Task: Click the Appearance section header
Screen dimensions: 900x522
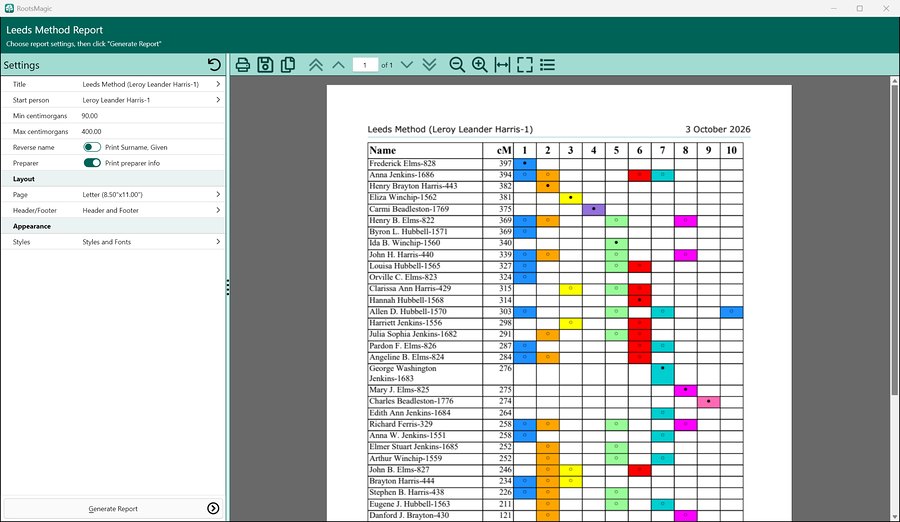Action: click(x=113, y=226)
